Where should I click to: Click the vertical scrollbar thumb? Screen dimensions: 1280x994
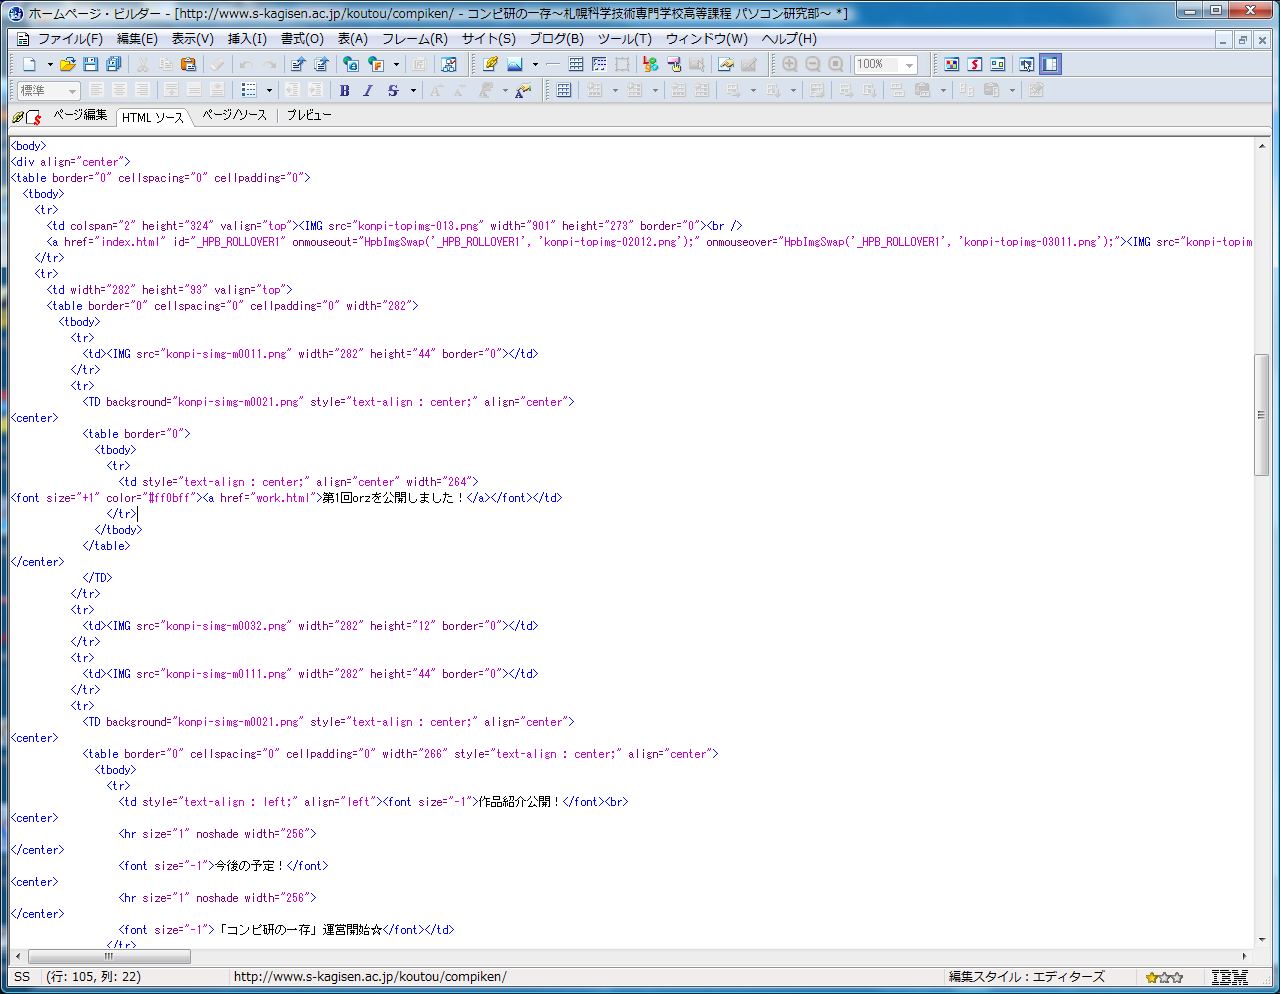pyautogui.click(x=1262, y=415)
